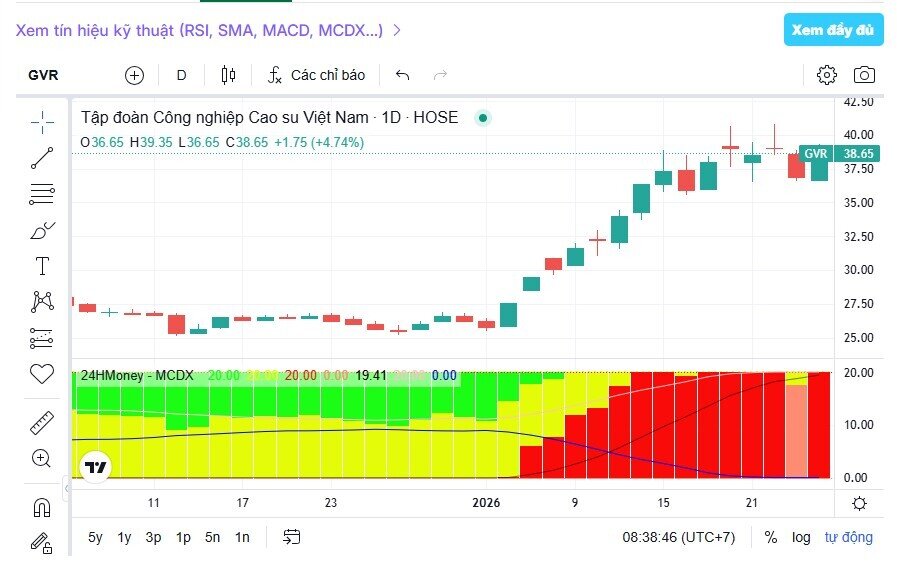Add symbol with the compare plus icon
Image resolution: width=897 pixels, height=566 pixels.
tap(134, 75)
